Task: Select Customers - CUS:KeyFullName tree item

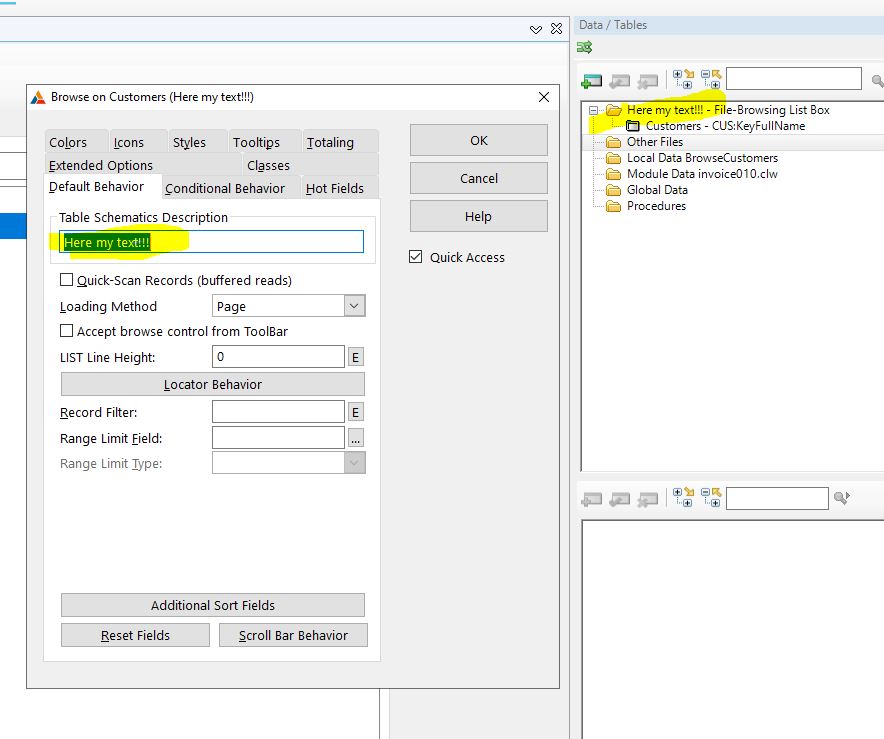Action: (x=724, y=126)
